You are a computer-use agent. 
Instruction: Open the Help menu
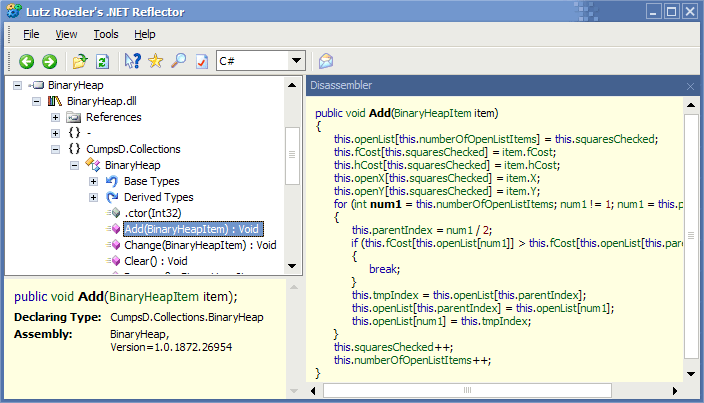[145, 34]
